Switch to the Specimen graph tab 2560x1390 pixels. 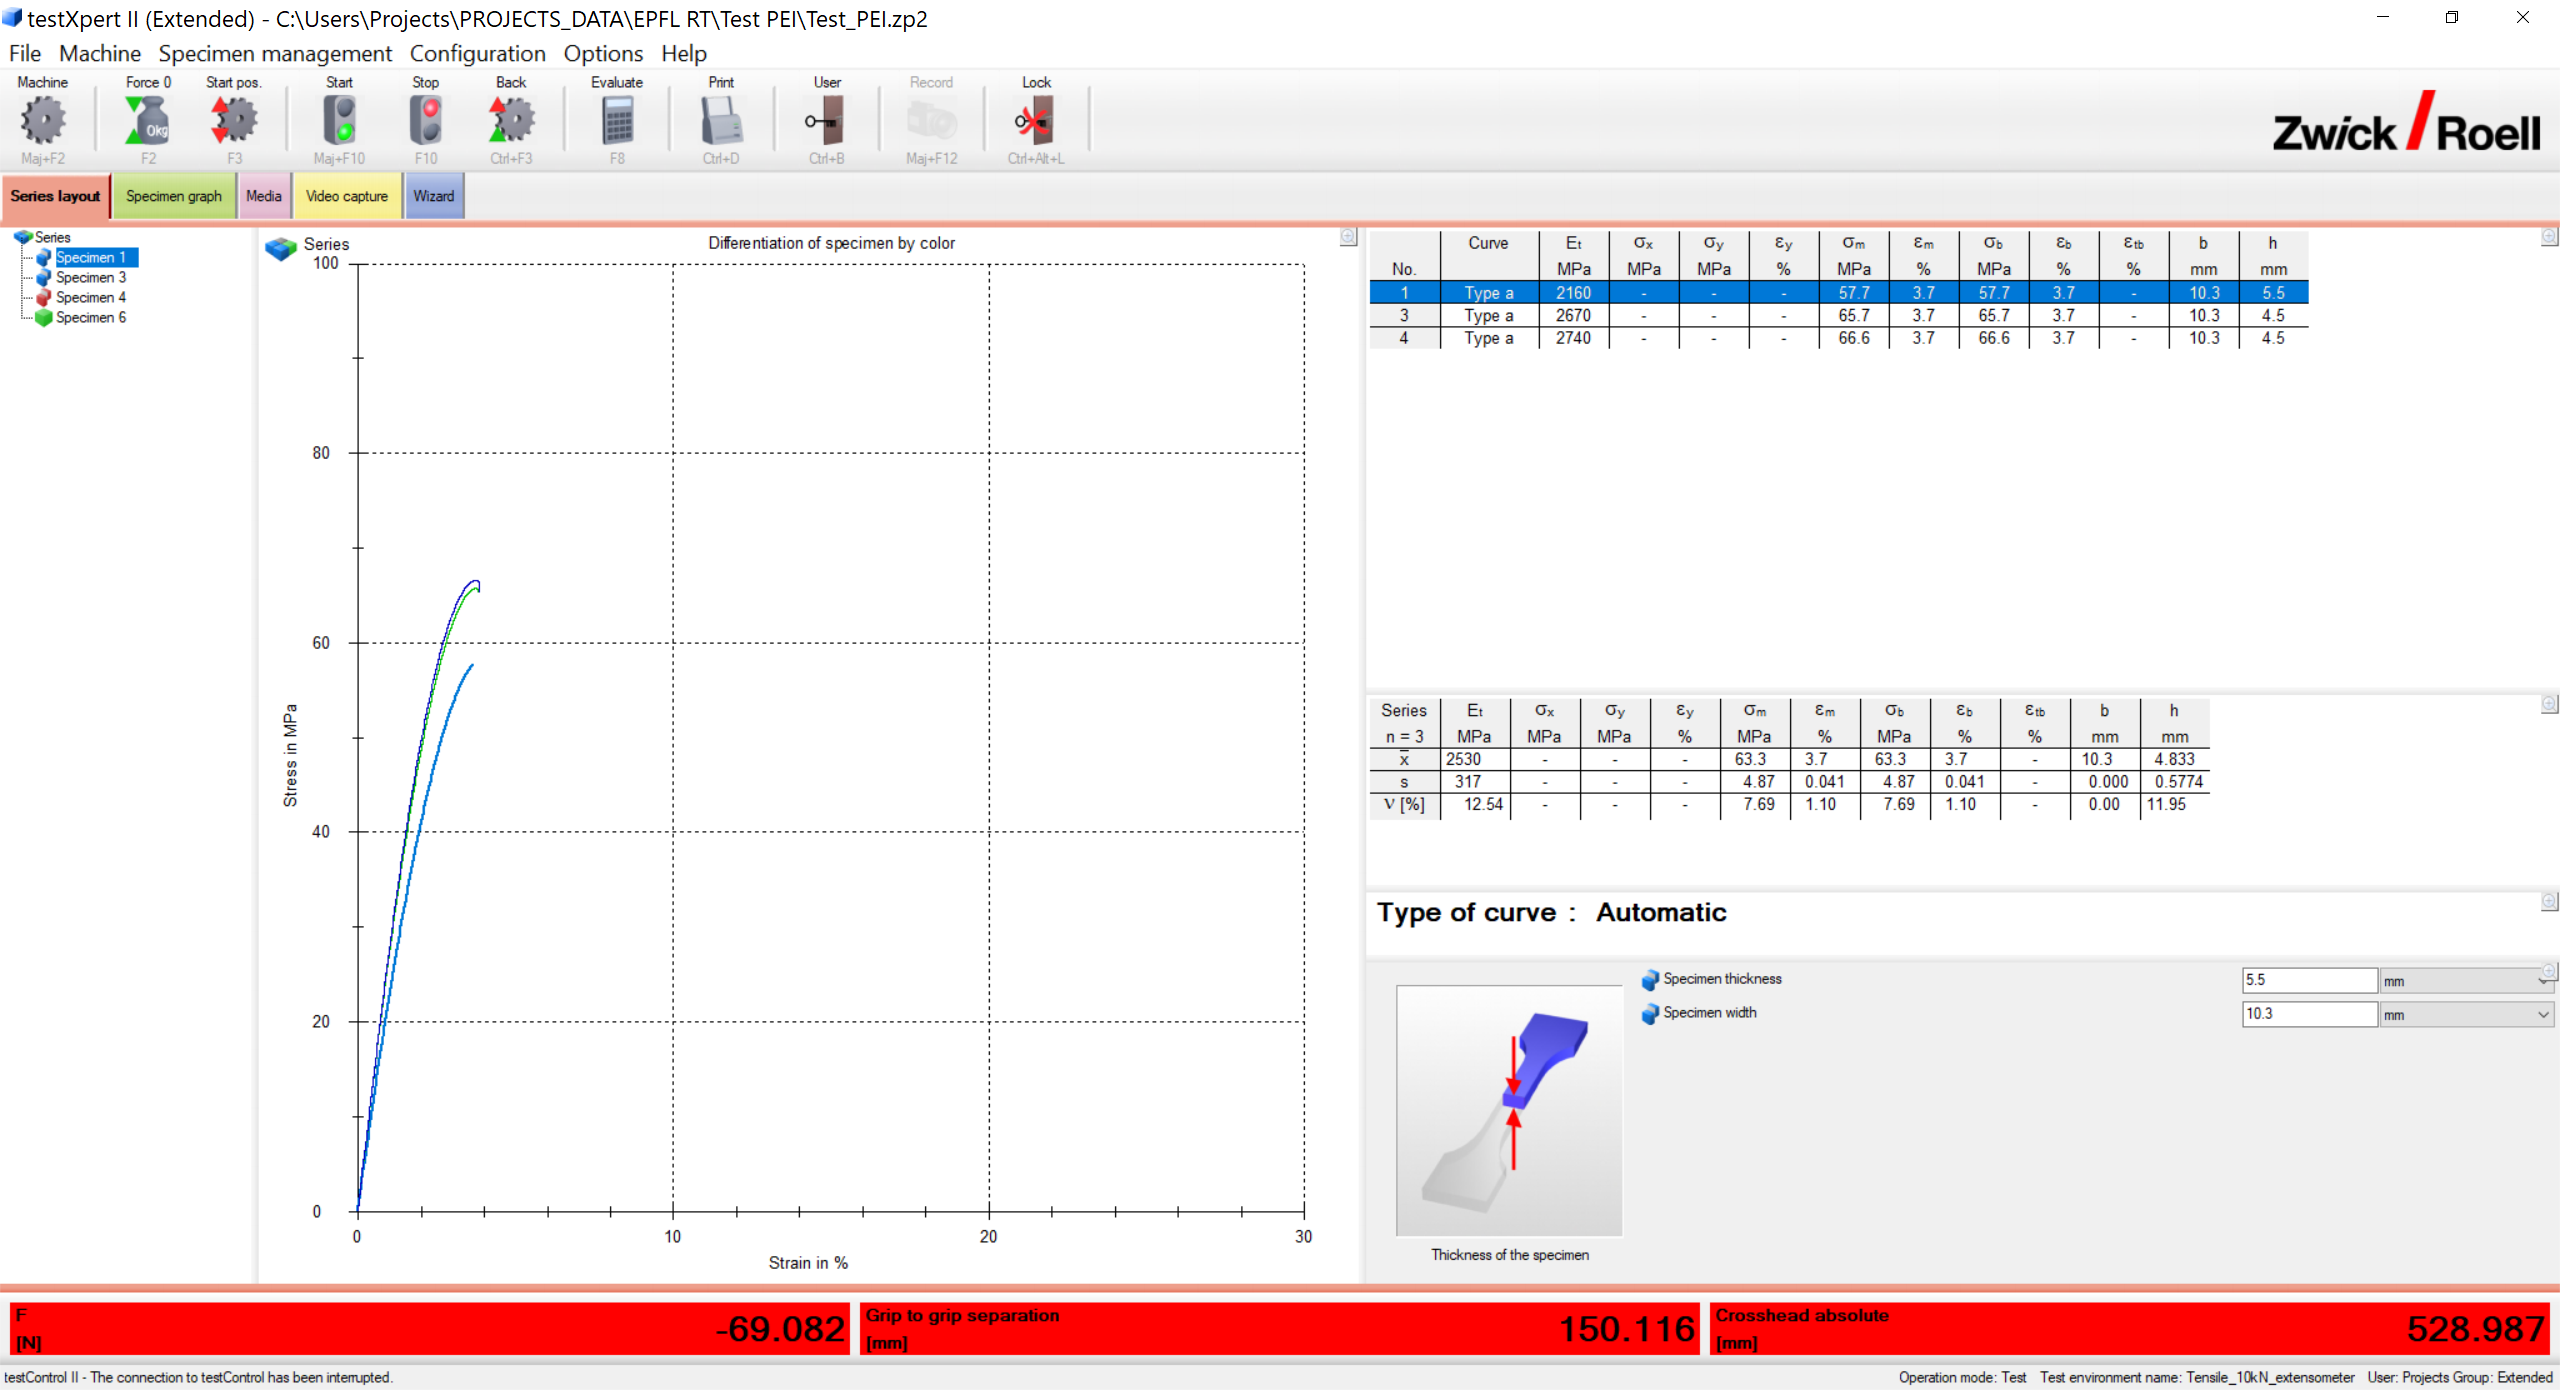tap(174, 196)
